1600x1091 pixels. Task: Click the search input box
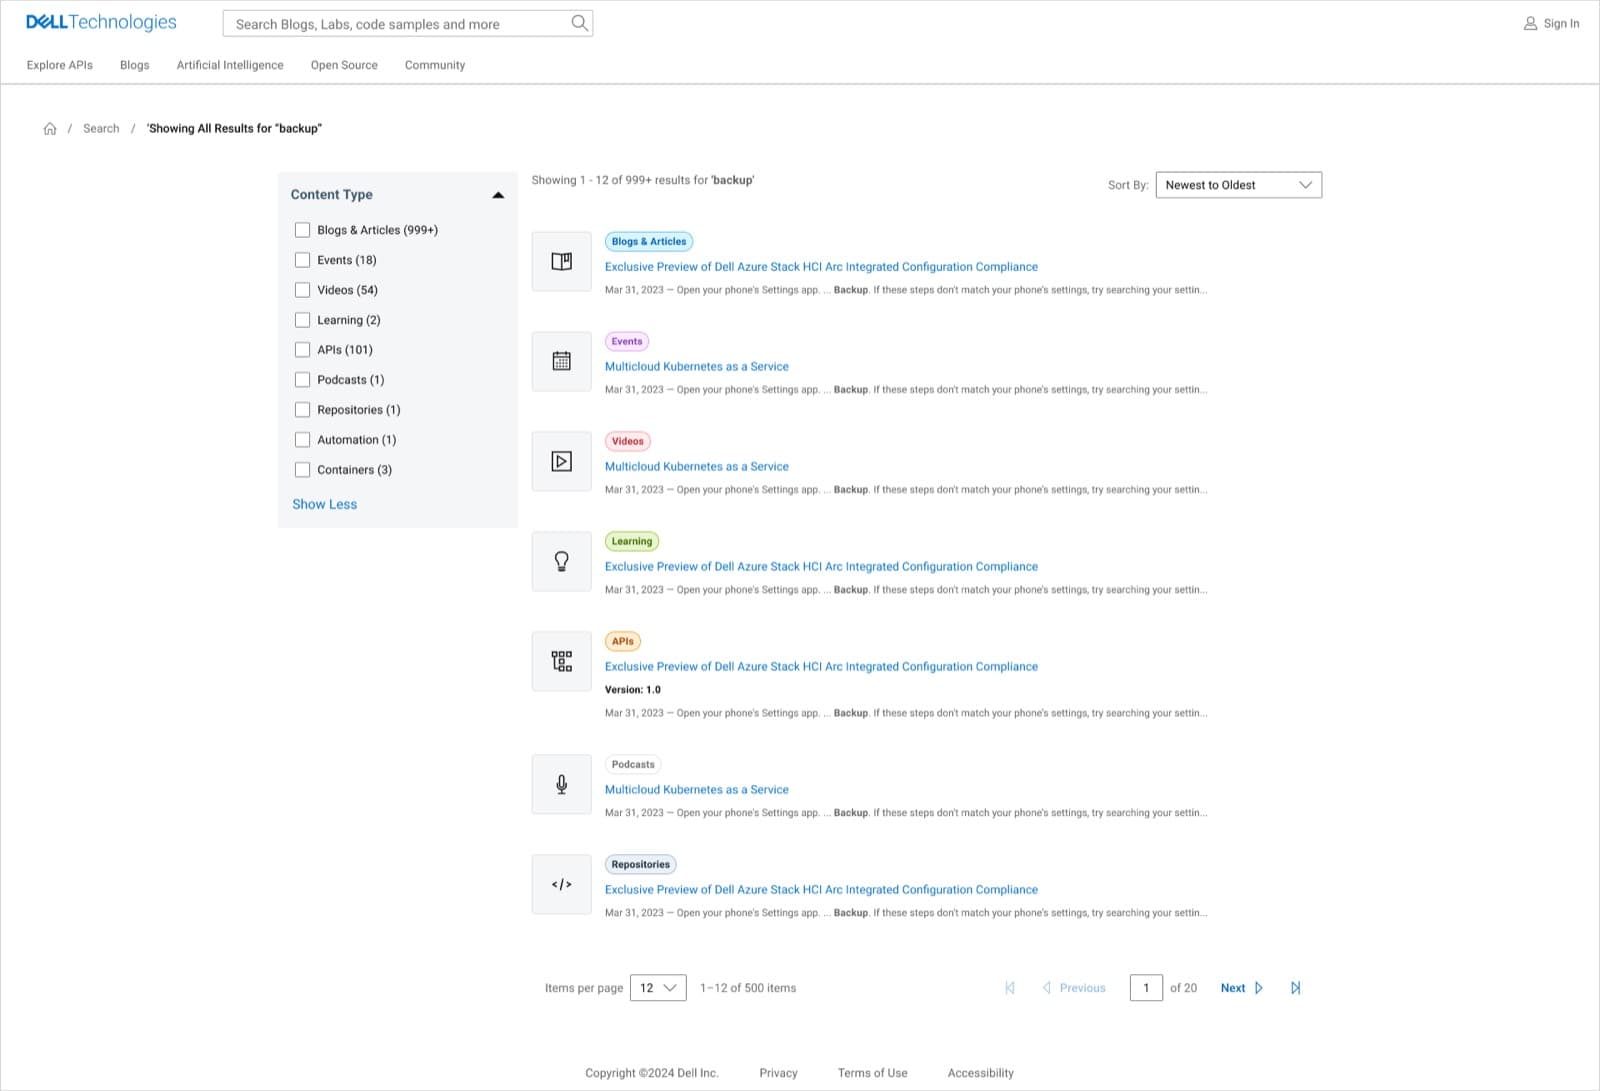(407, 23)
